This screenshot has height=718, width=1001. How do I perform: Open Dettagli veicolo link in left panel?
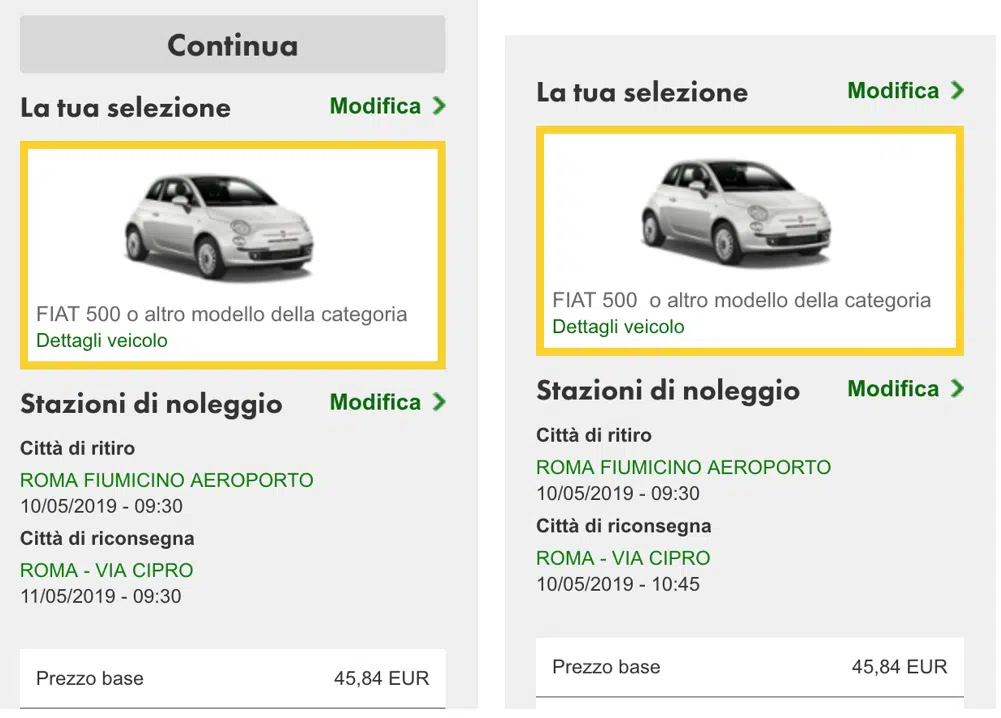coord(102,341)
